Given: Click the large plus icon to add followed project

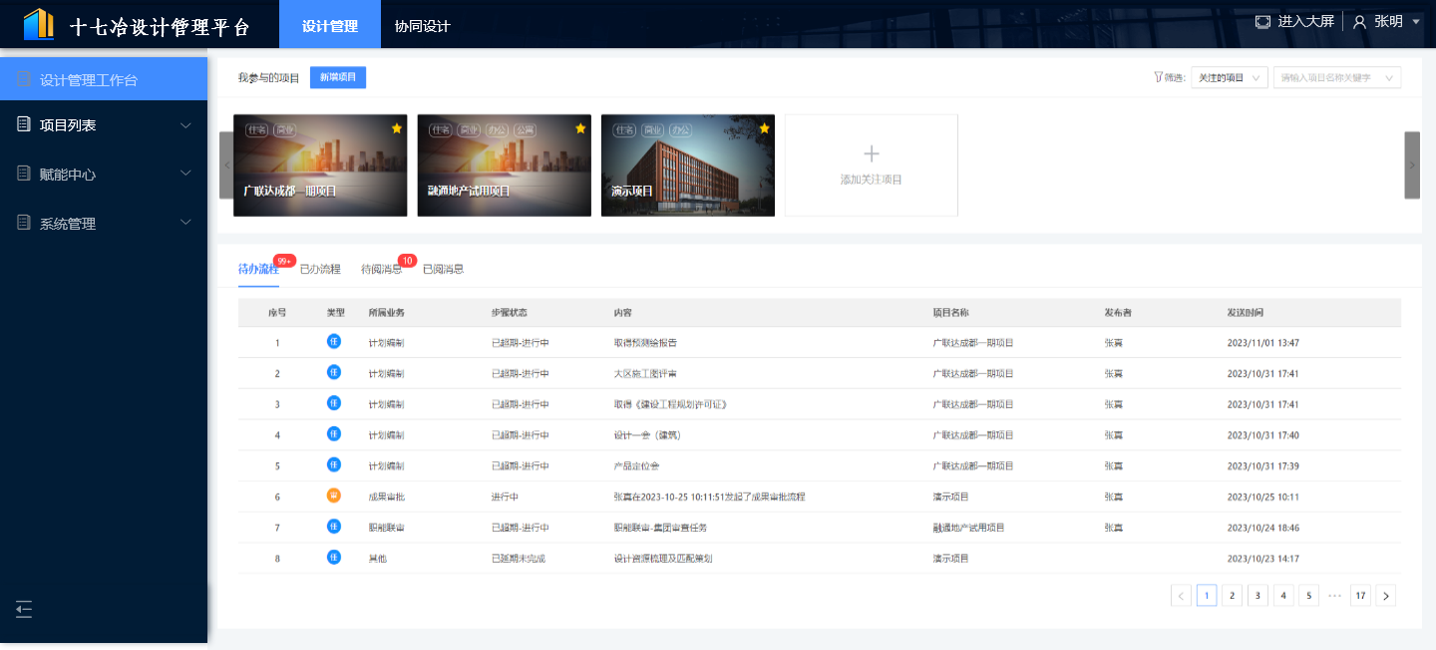Looking at the screenshot, I should [x=871, y=154].
